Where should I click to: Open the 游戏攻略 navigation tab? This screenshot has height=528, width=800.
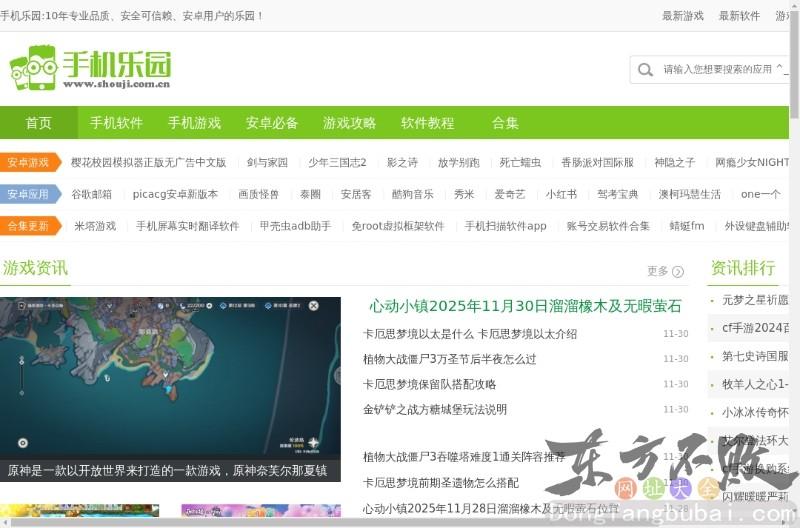tap(349, 123)
